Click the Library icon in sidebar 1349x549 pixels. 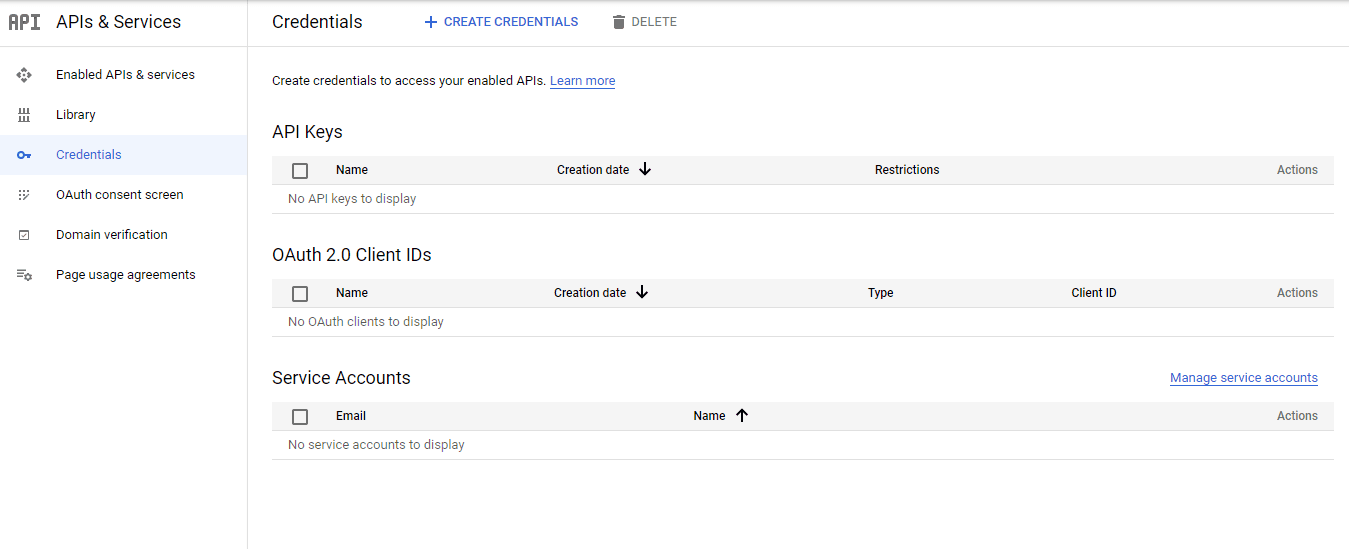[x=24, y=115]
